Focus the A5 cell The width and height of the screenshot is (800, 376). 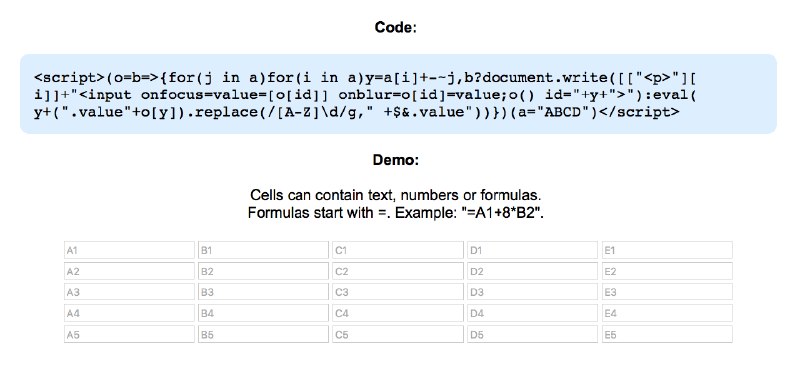click(x=129, y=335)
